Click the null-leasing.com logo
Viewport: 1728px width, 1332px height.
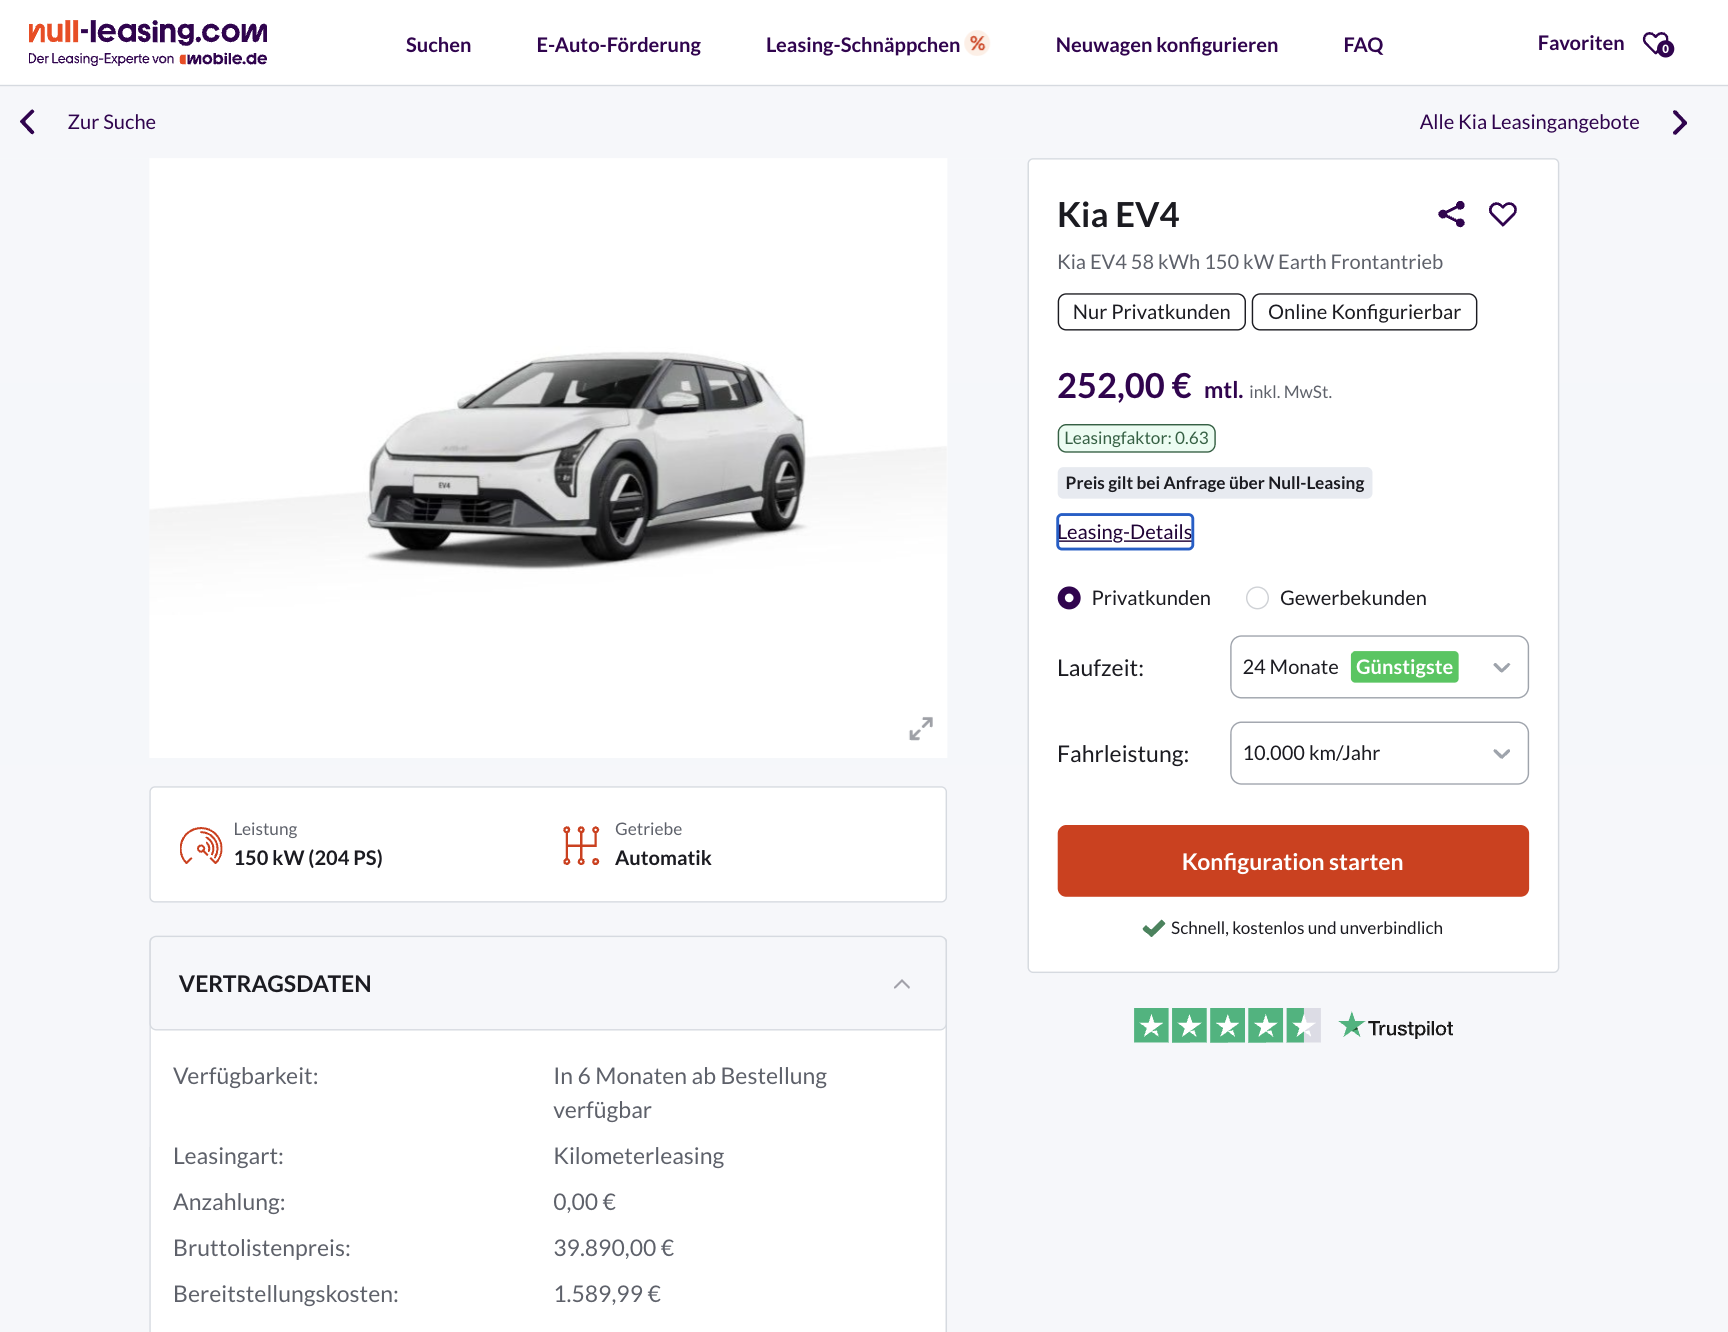148,43
